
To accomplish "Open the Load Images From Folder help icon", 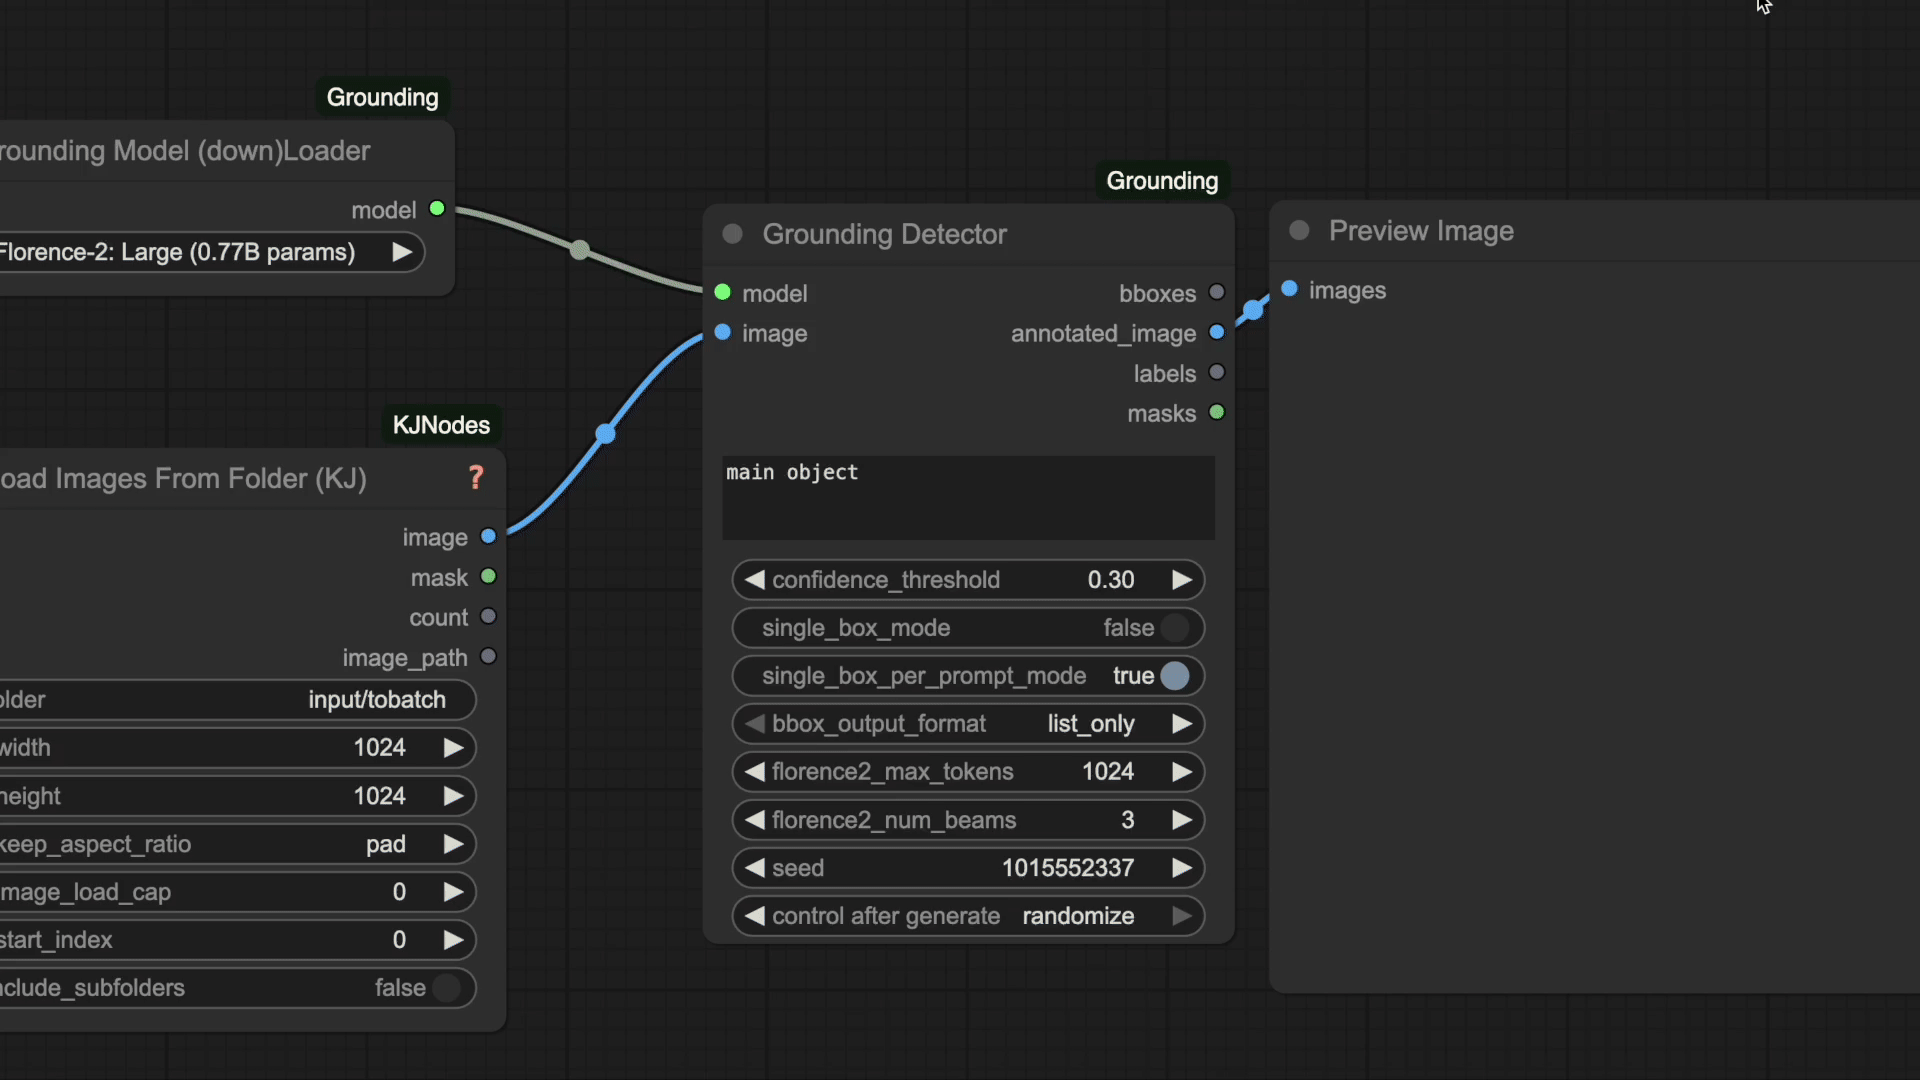I will click(476, 478).
